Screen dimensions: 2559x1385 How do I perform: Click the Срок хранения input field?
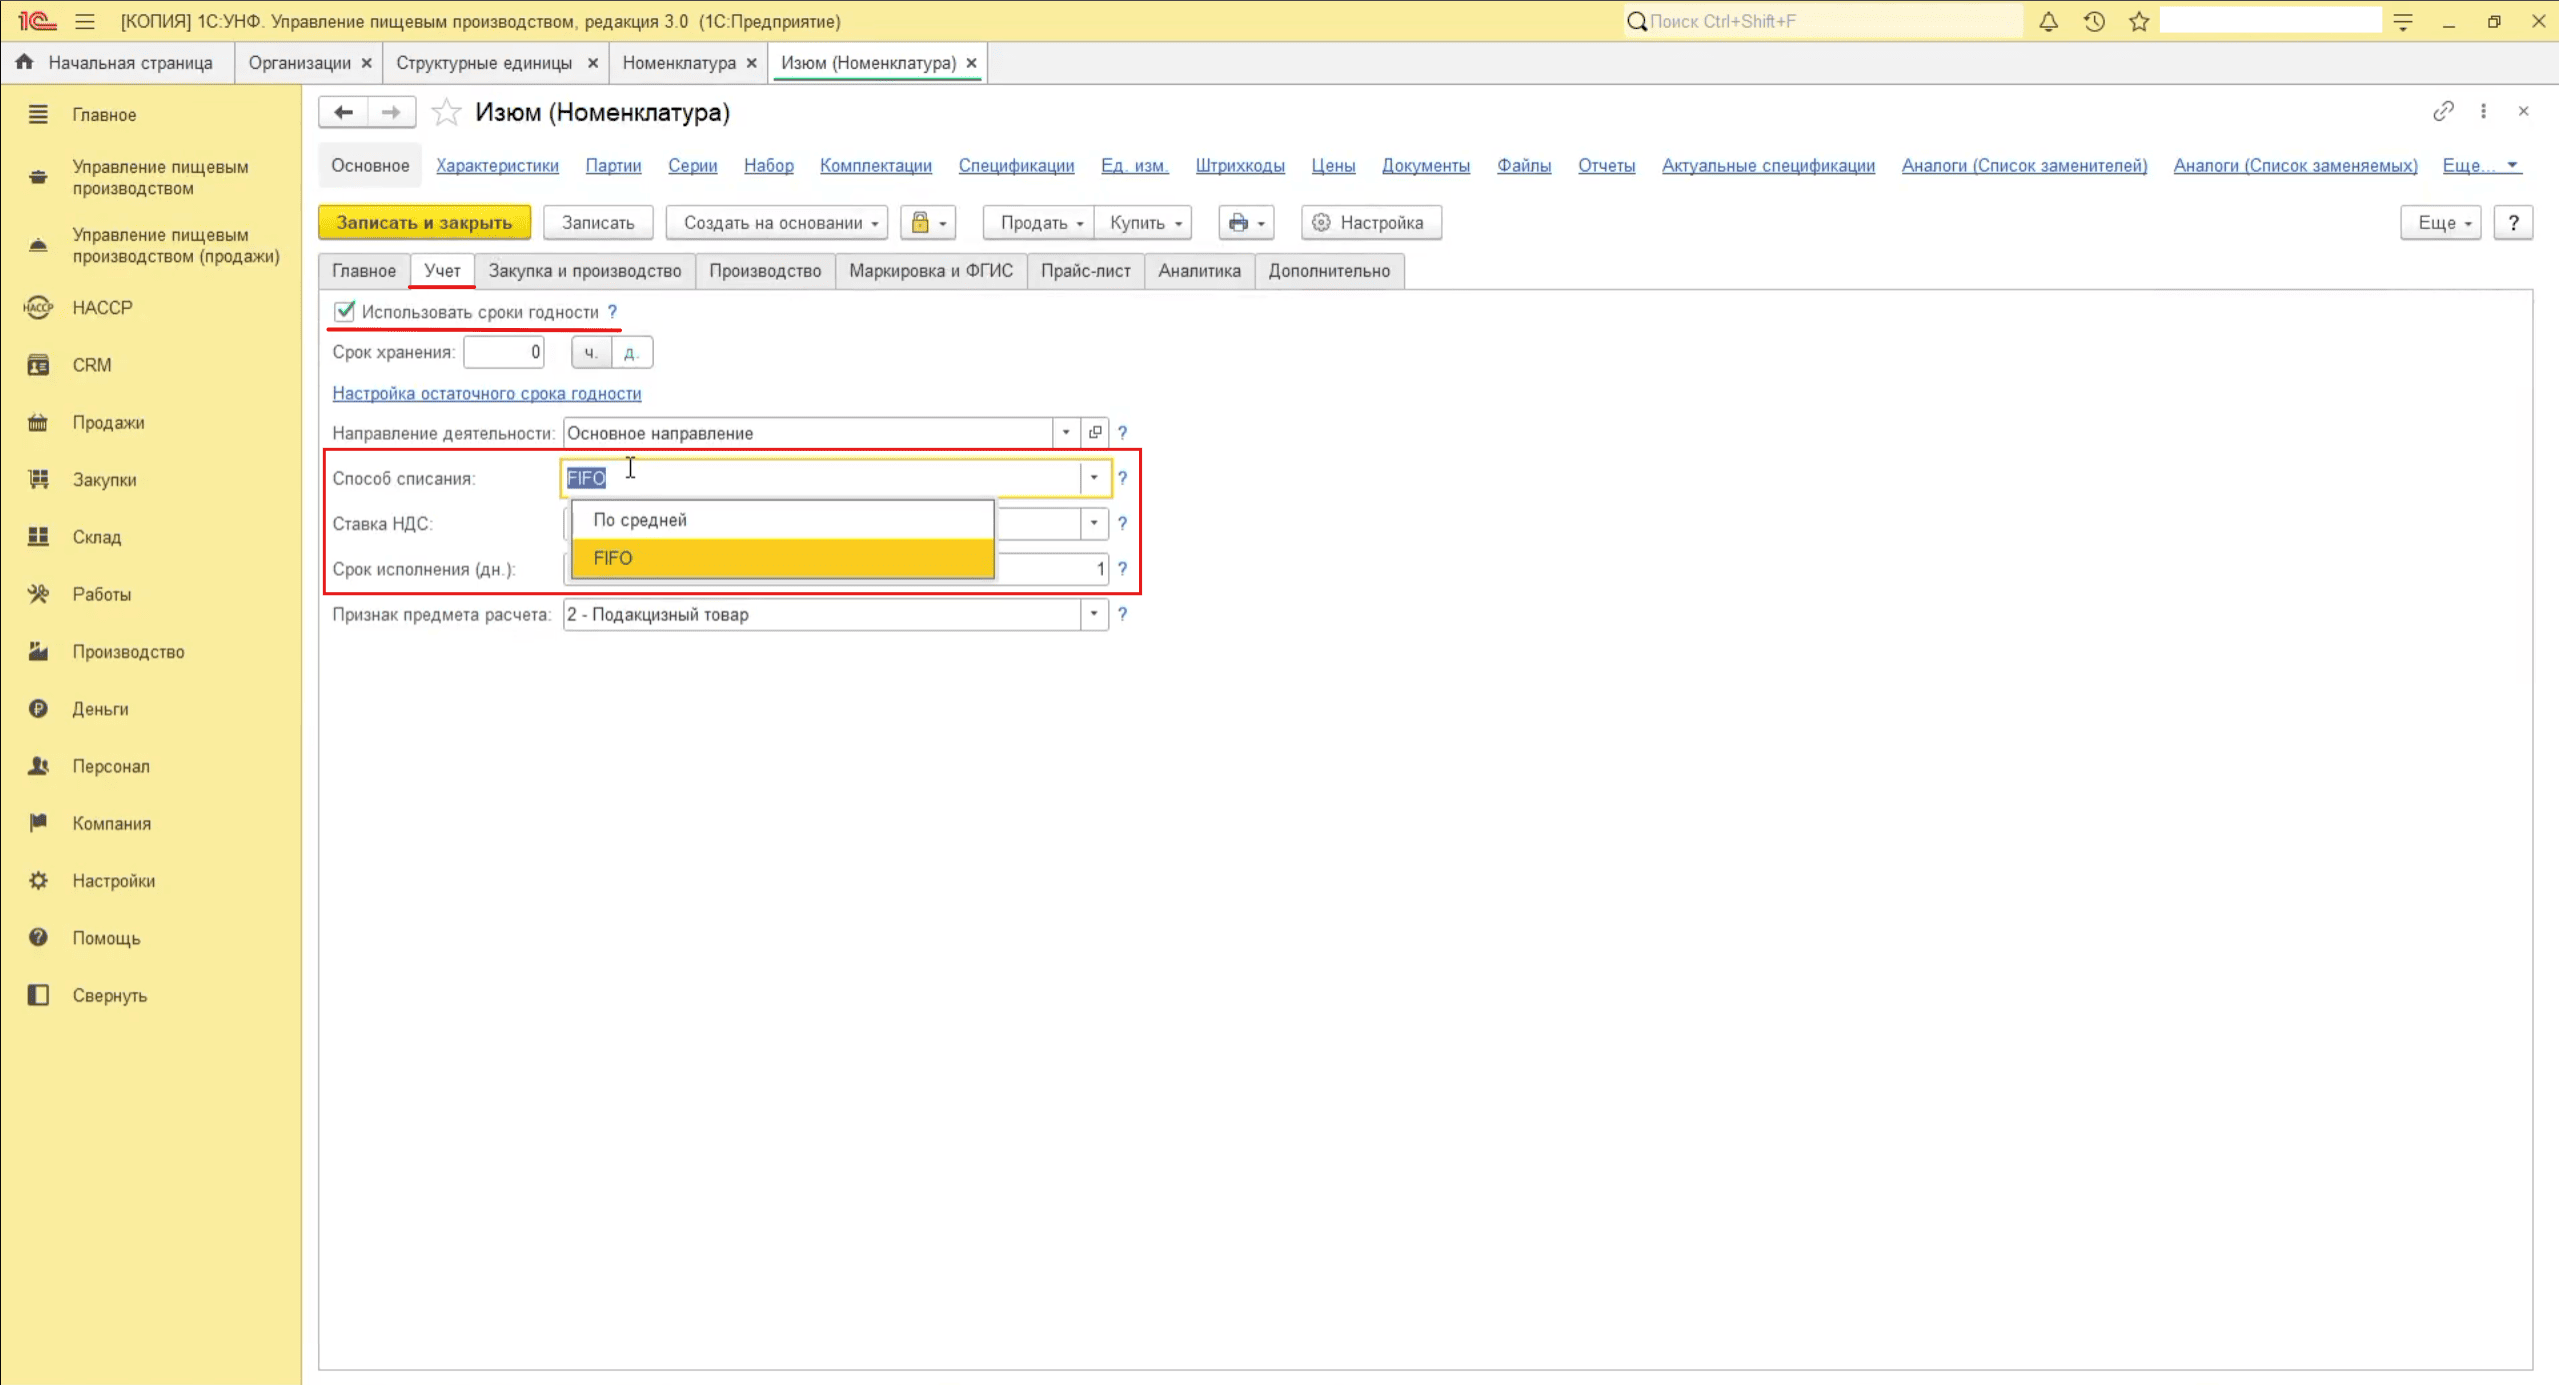504,352
